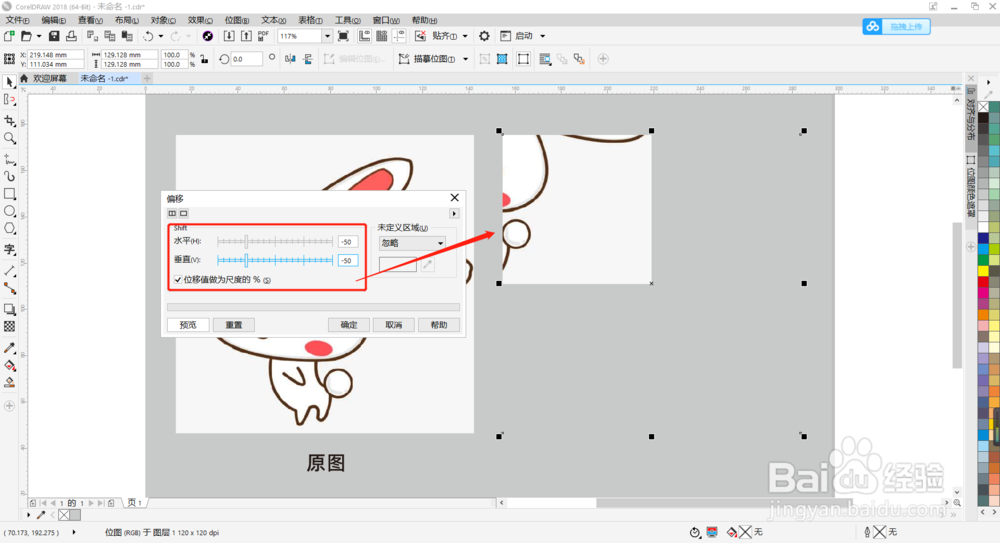Expand the 贴齐 snap-to dropdown
This screenshot has width=1000, height=543.
[x=465, y=36]
